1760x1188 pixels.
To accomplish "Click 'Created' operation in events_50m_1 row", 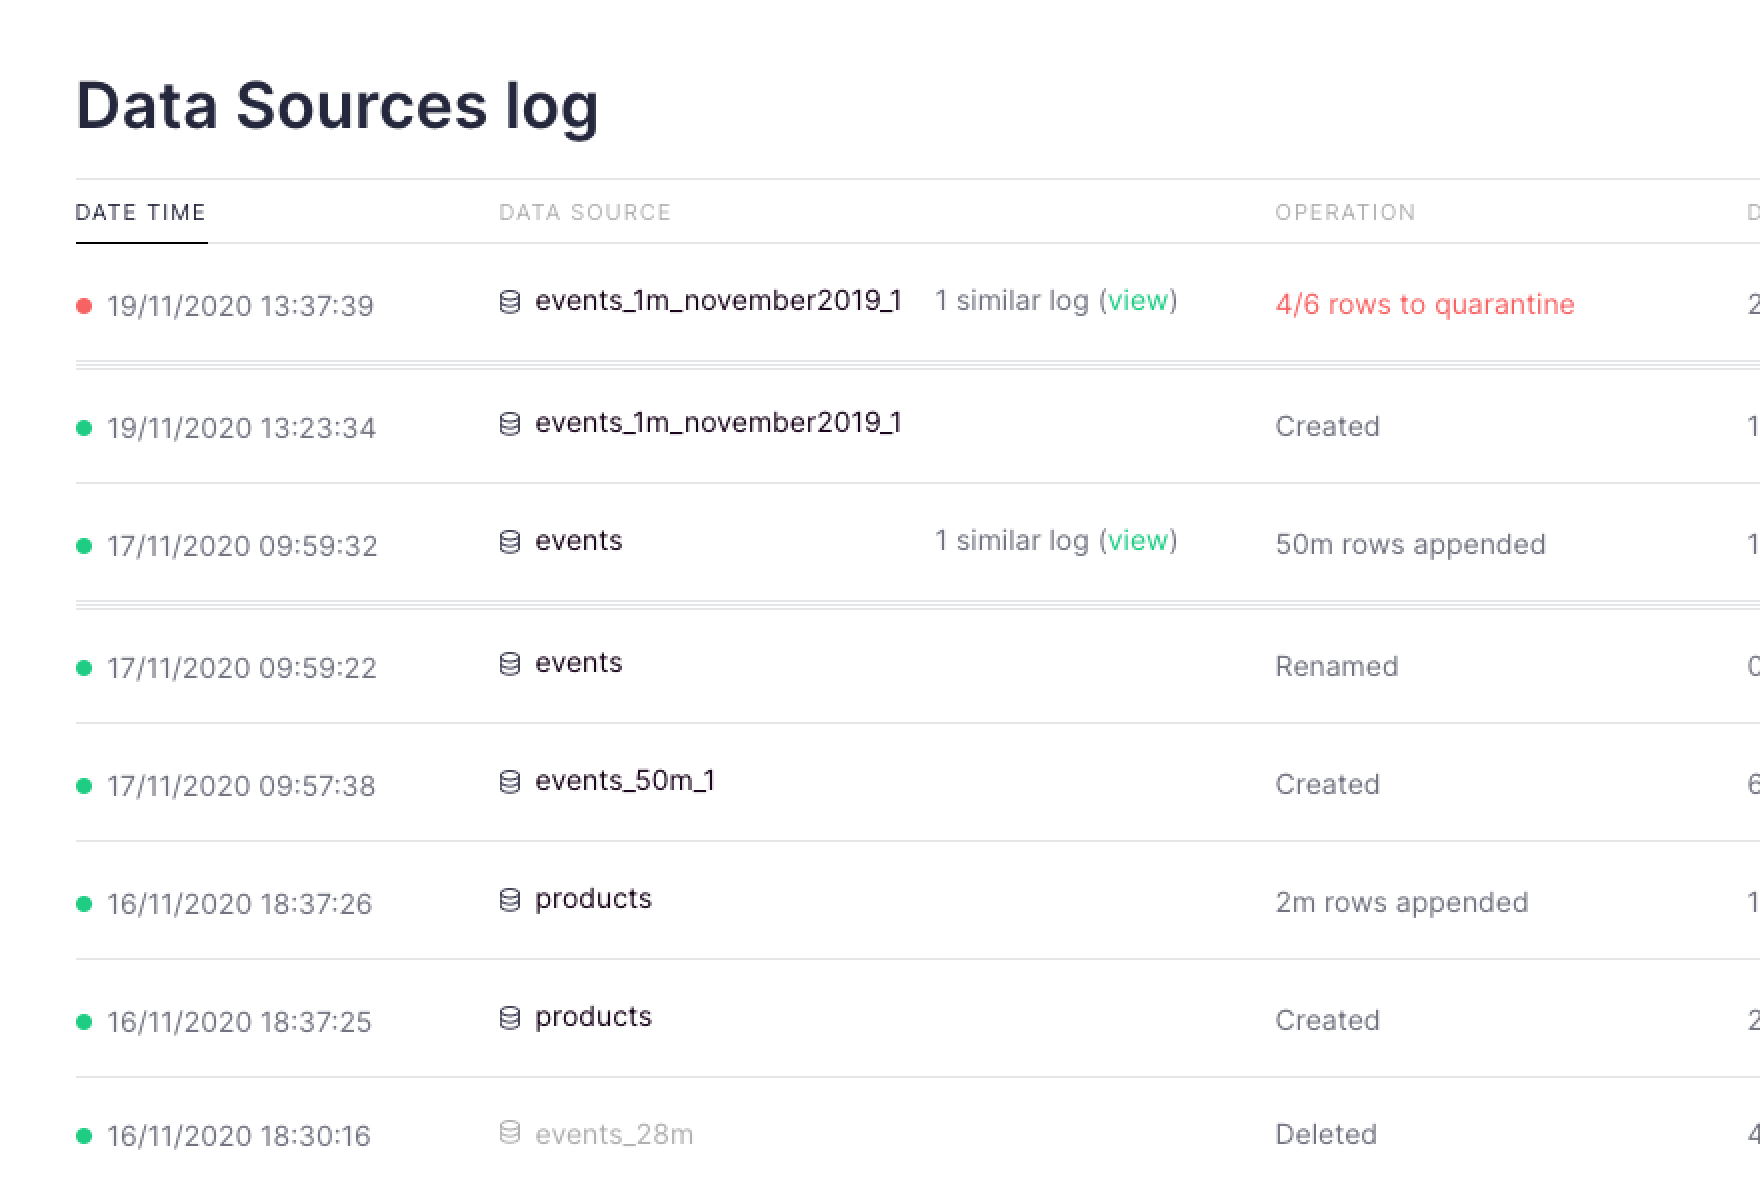I will pos(1327,785).
